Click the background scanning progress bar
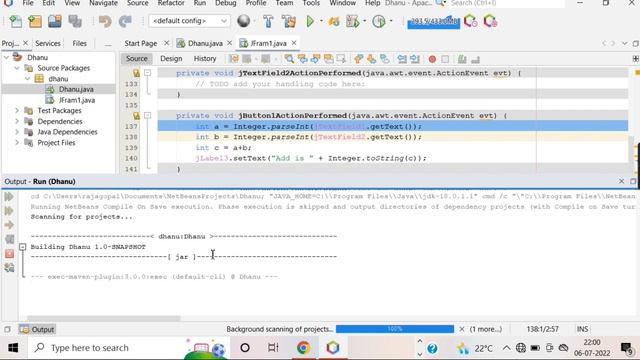The image size is (640, 360). (x=395, y=329)
